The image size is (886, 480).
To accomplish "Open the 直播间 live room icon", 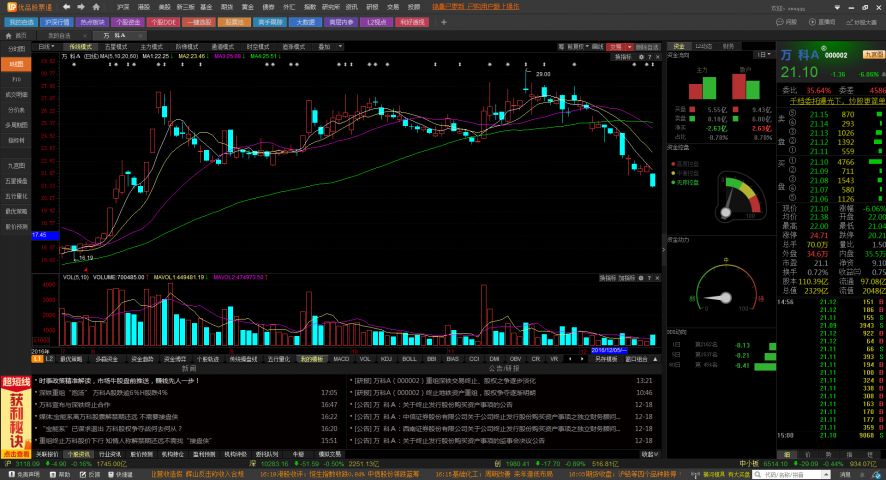I will (812, 22).
